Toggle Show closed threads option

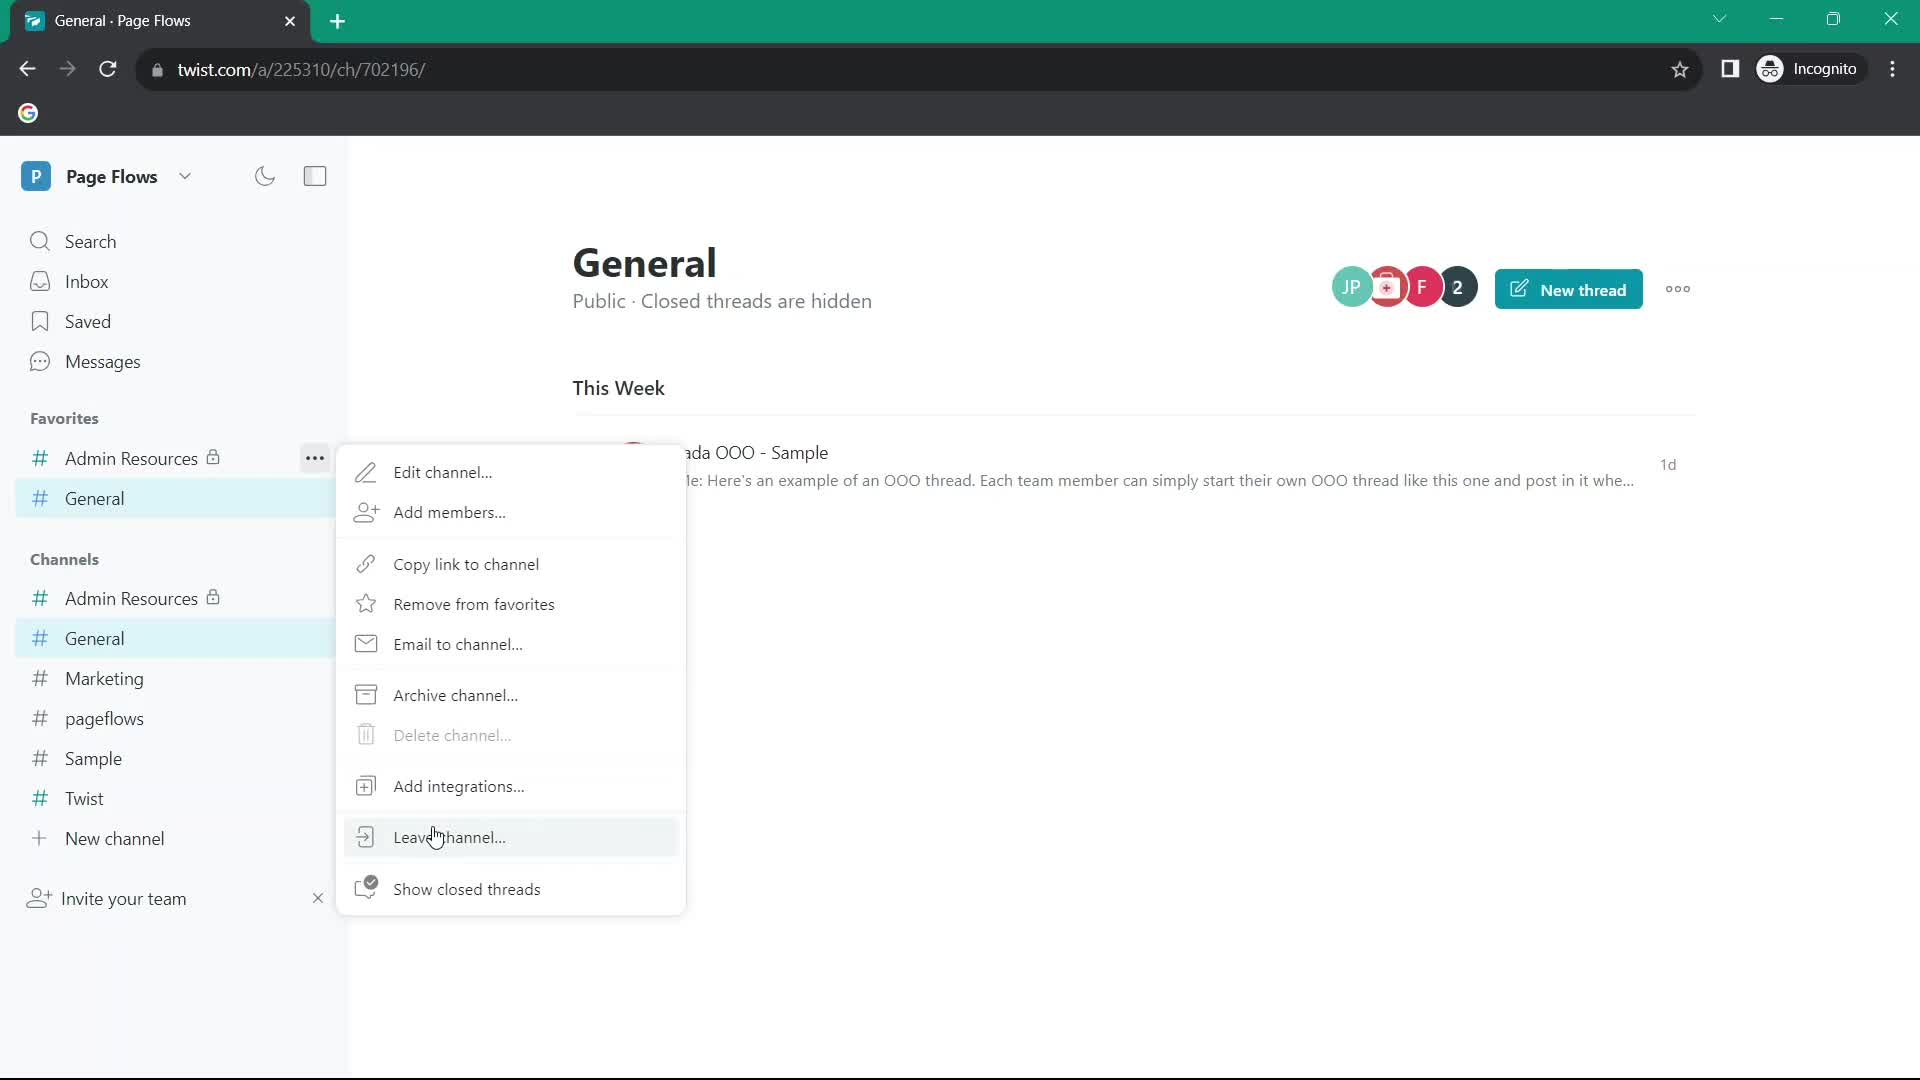(x=468, y=889)
